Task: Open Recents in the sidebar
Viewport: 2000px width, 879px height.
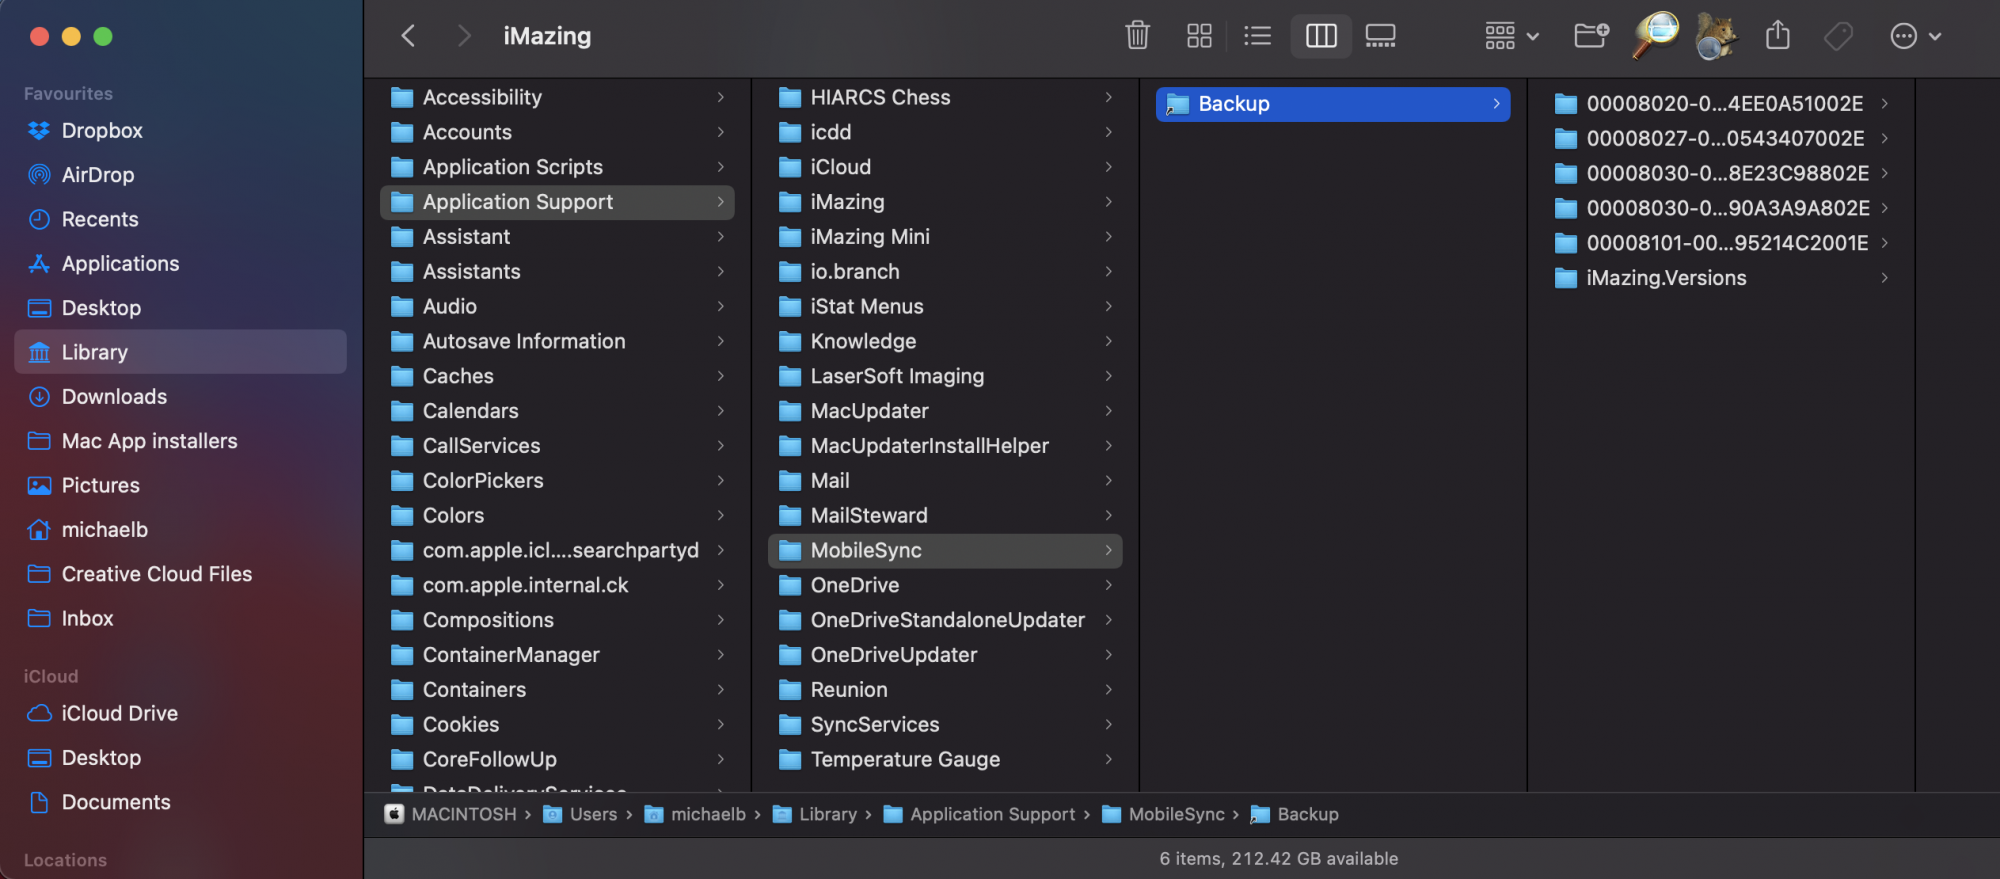Action: (181, 219)
